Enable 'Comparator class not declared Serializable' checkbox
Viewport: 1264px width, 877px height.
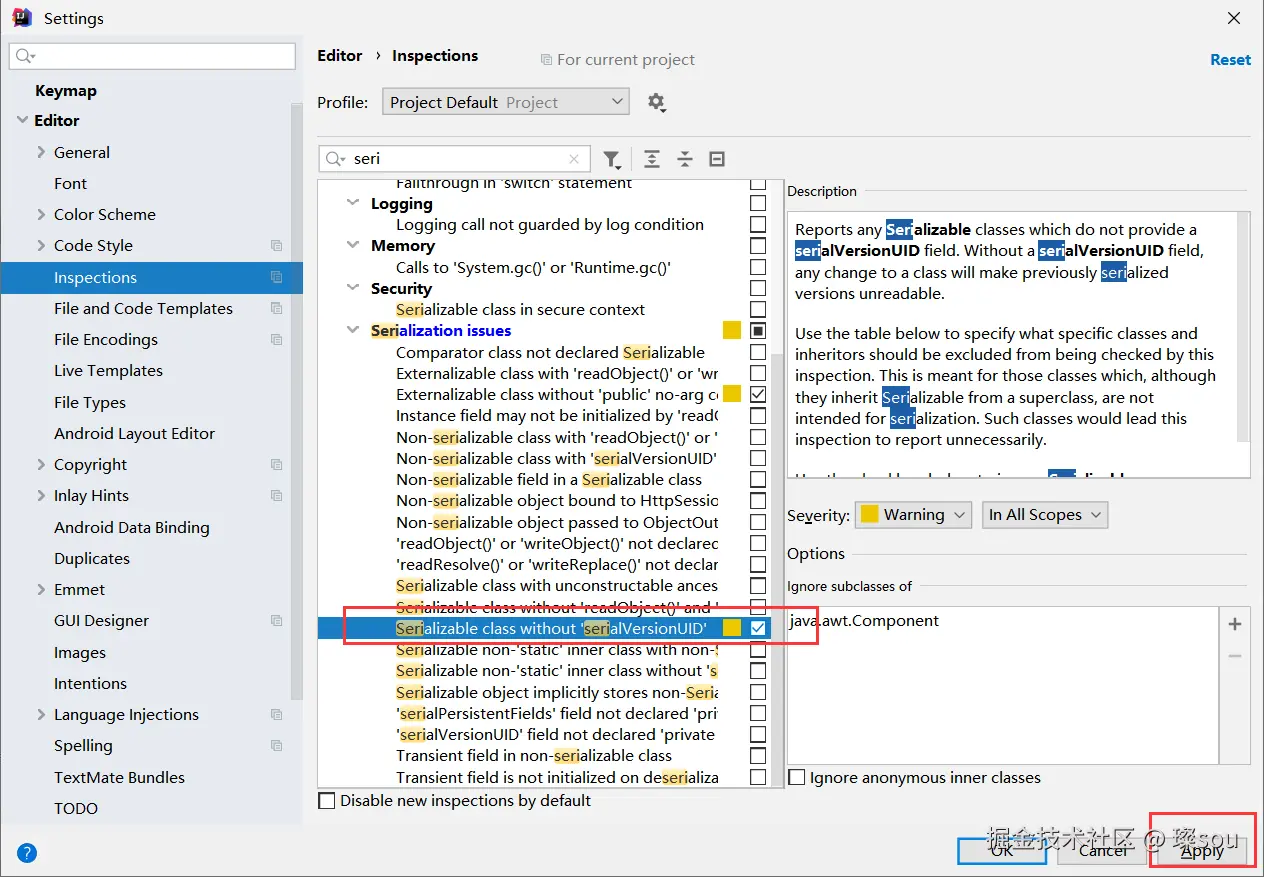tap(758, 352)
